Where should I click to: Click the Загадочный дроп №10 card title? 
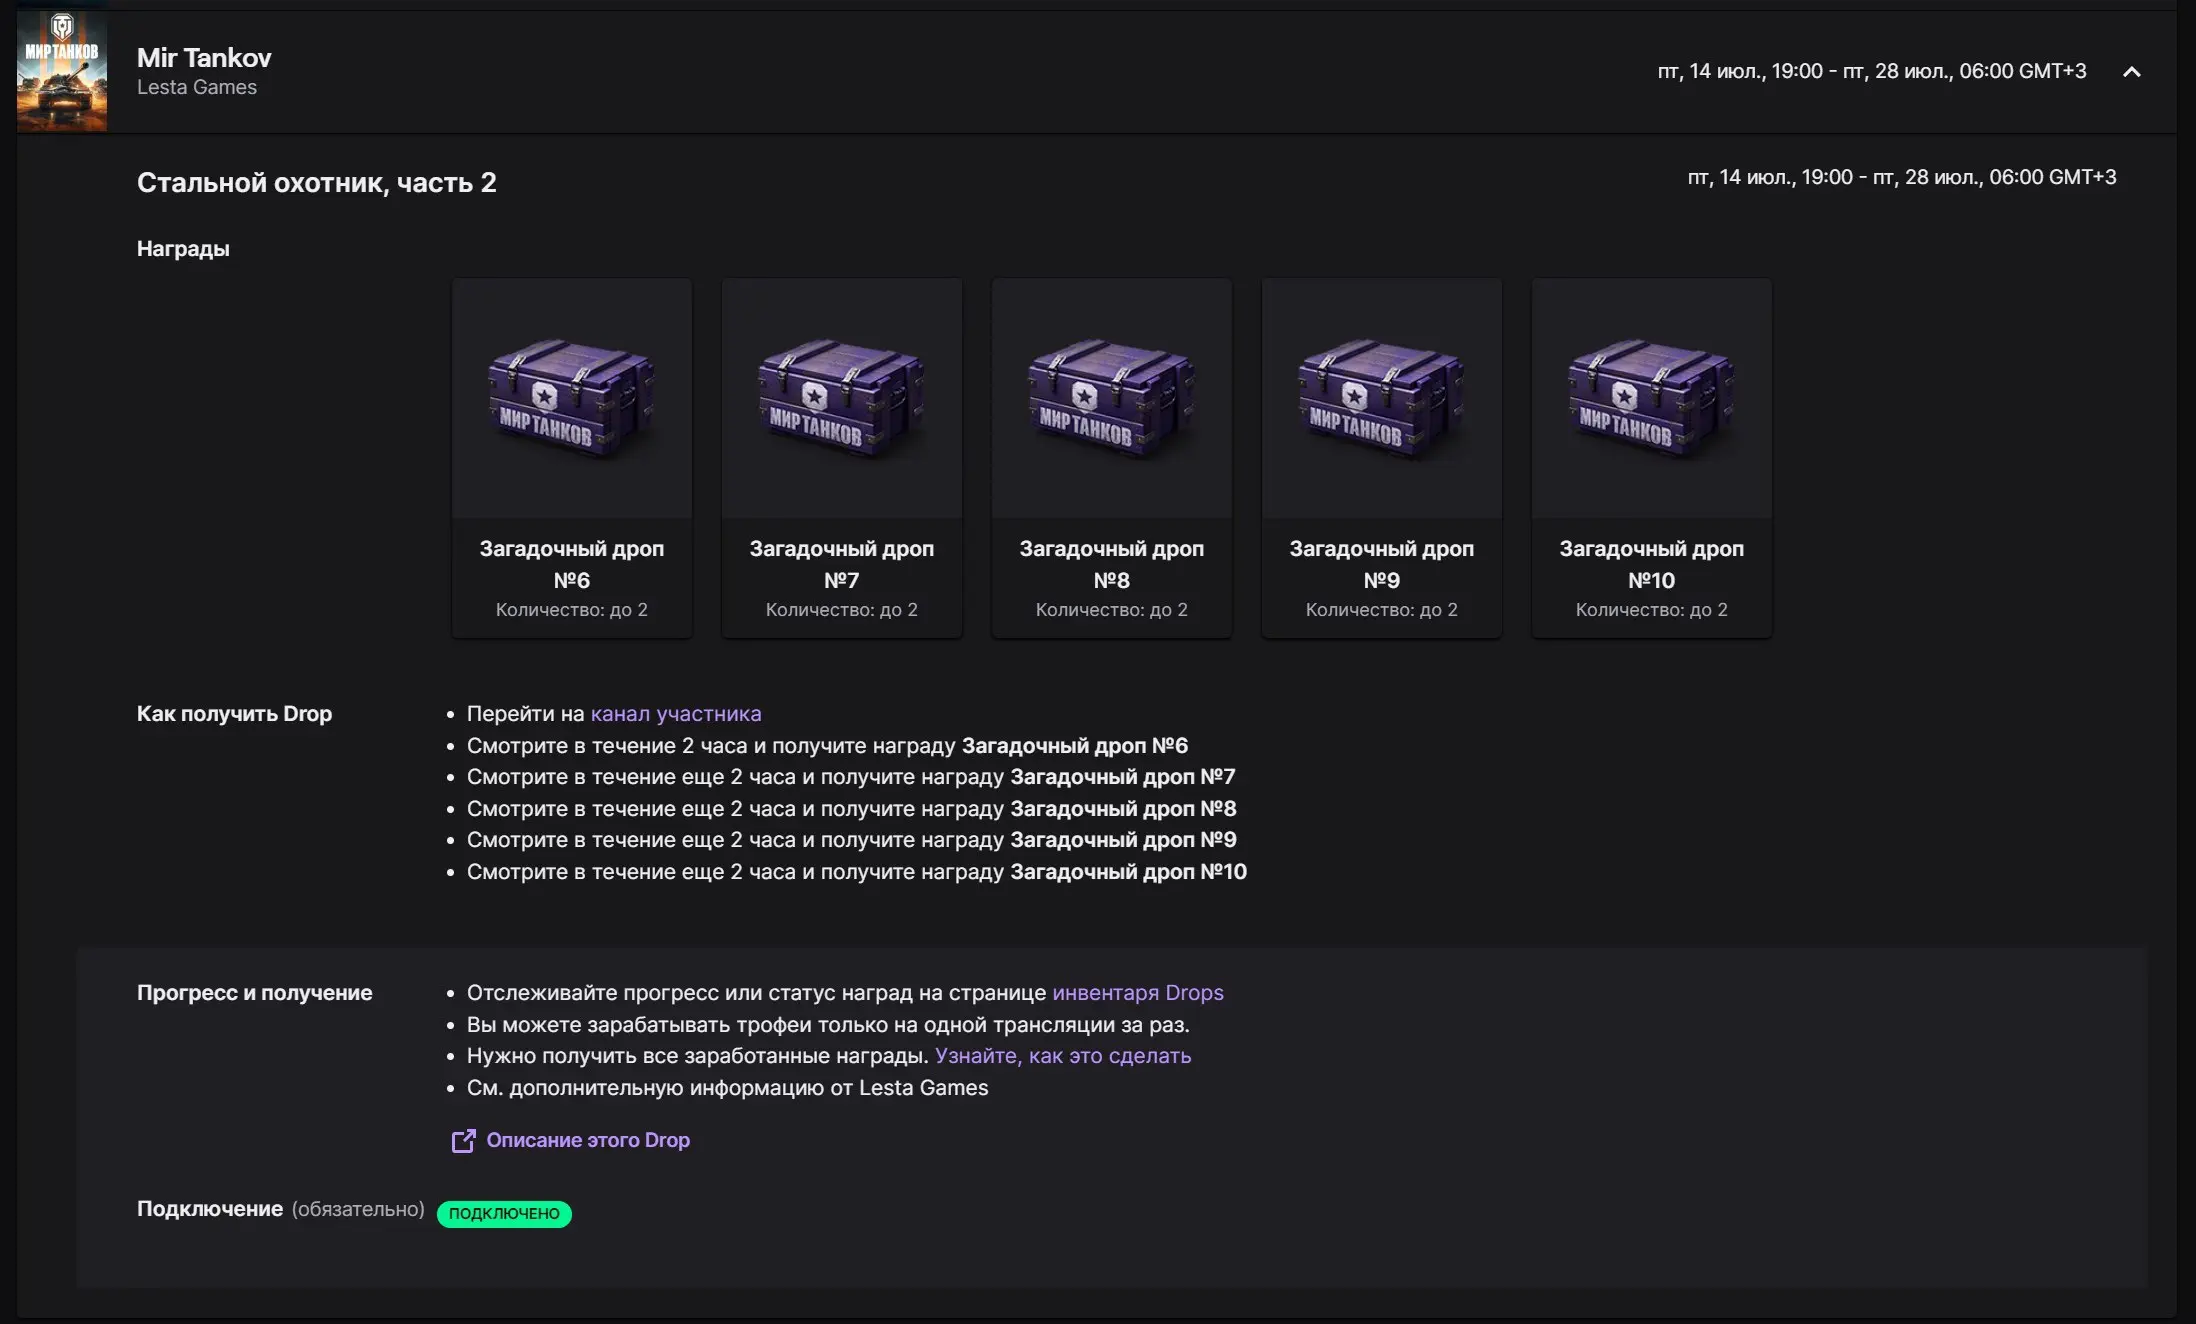1652,564
